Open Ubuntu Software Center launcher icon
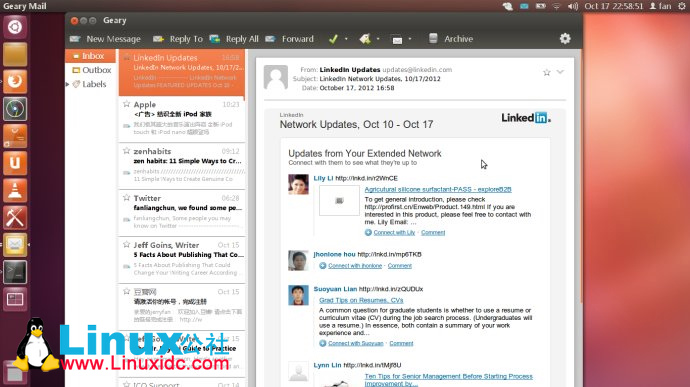Viewport: 690px width, 387px height. coord(15,136)
